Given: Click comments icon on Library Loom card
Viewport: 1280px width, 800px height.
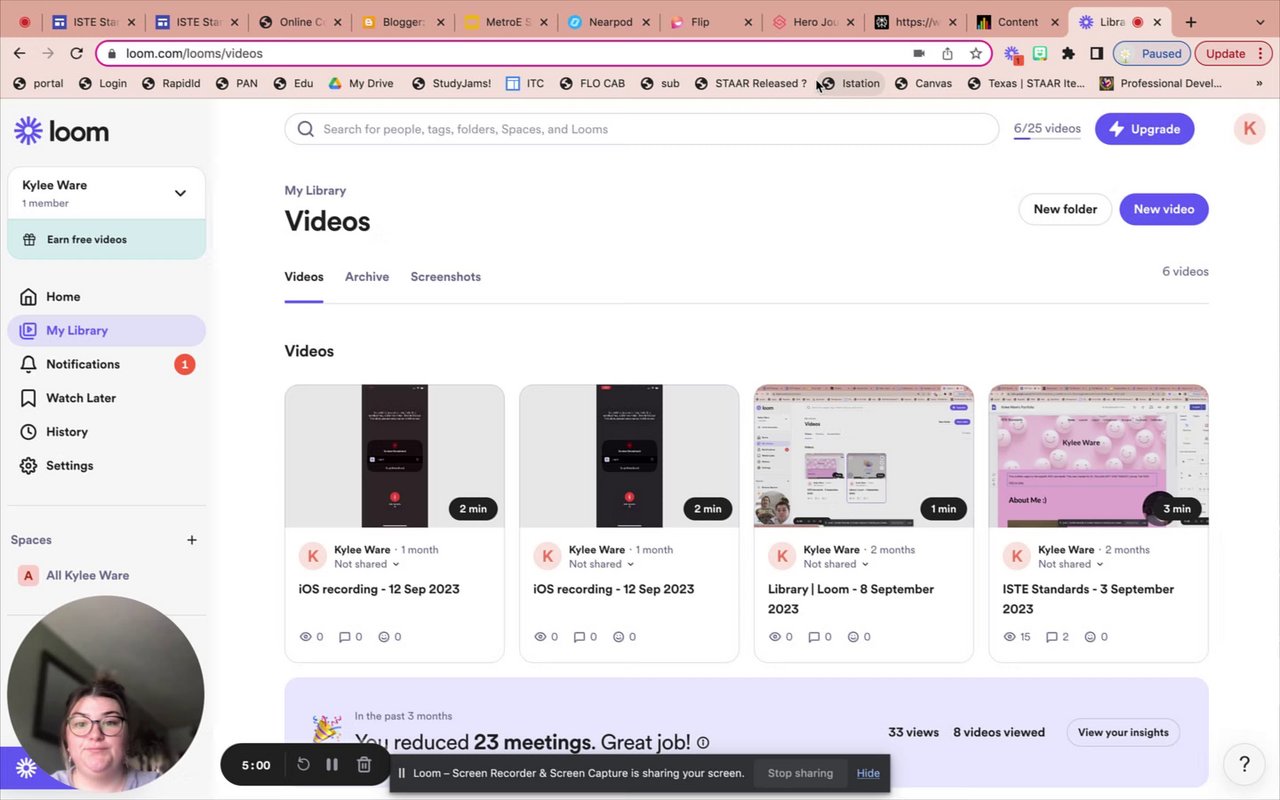Looking at the screenshot, I should 814,637.
